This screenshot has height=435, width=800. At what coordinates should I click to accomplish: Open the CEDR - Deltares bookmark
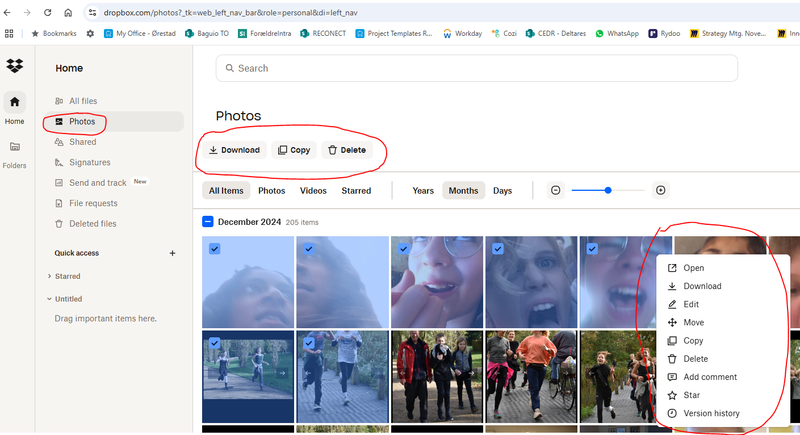point(556,34)
